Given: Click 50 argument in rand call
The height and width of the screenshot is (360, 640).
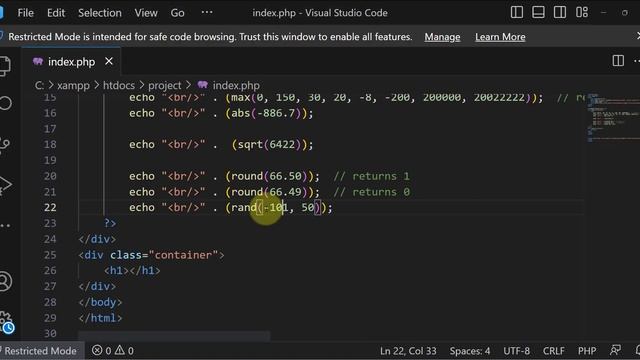Looking at the screenshot, I should [x=308, y=207].
